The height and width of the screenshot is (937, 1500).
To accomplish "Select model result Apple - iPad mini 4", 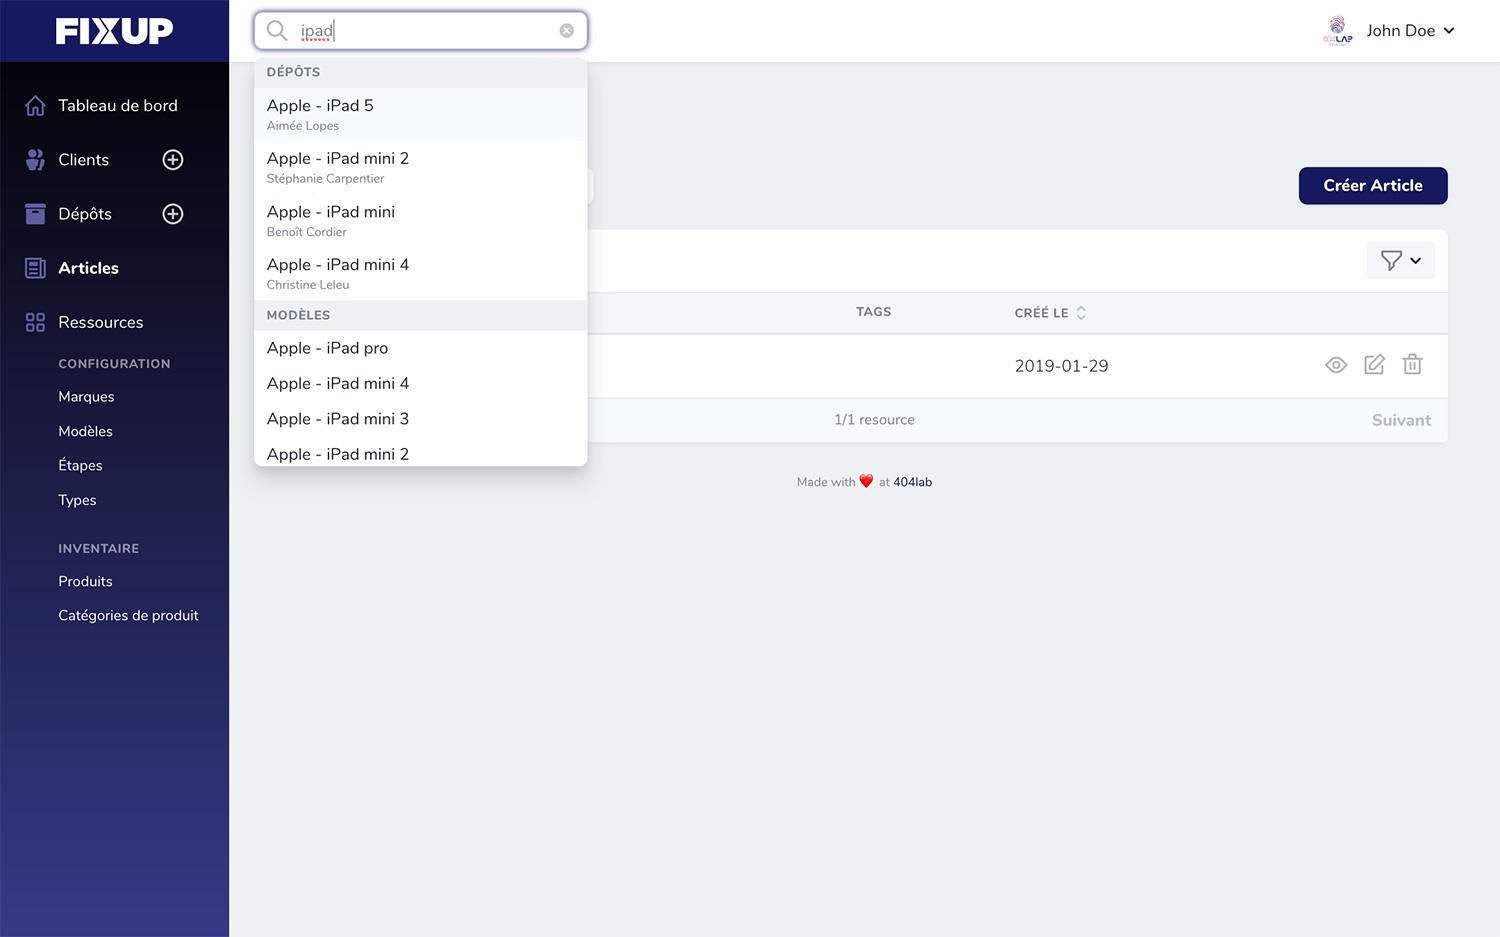I will [x=421, y=383].
